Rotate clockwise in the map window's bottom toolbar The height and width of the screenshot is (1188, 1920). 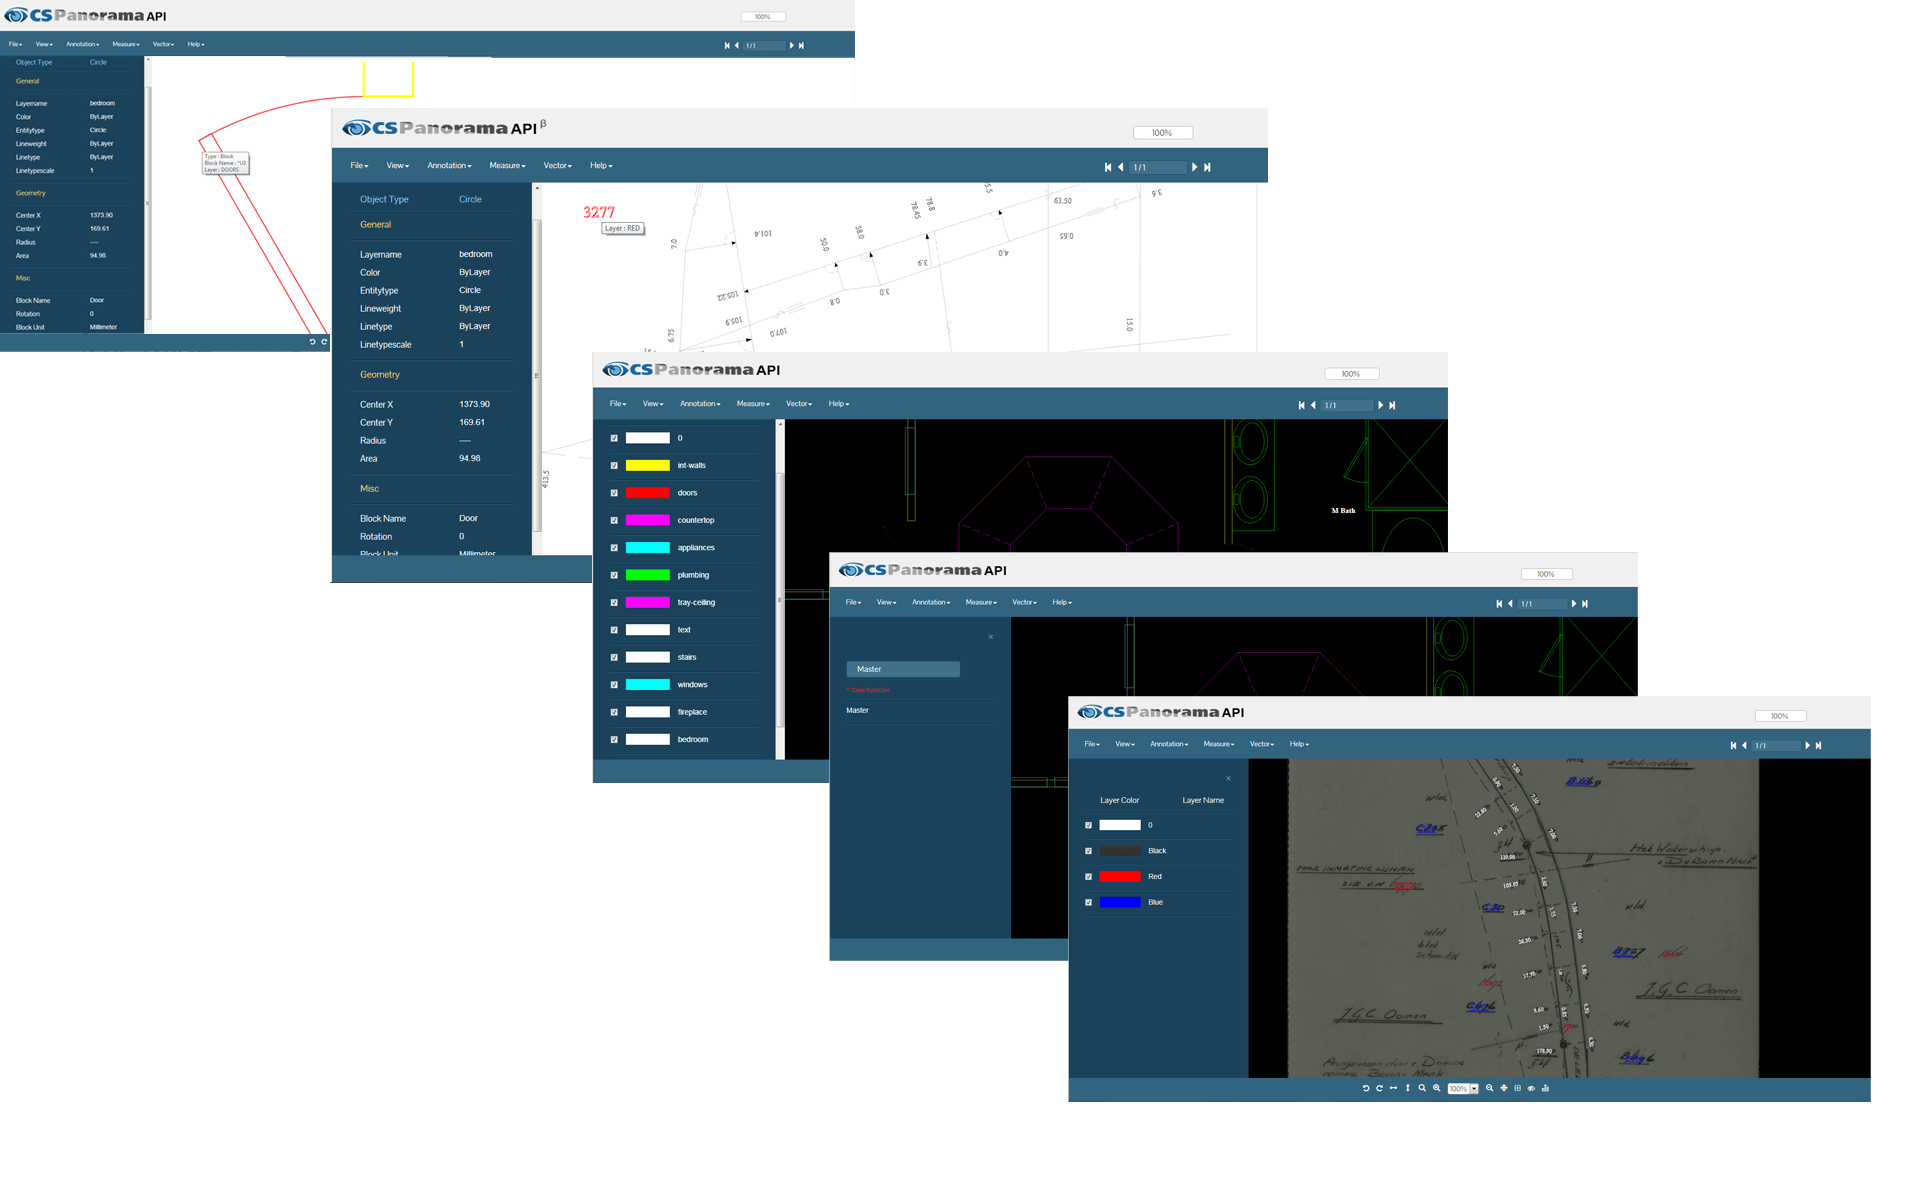tap(1379, 1088)
